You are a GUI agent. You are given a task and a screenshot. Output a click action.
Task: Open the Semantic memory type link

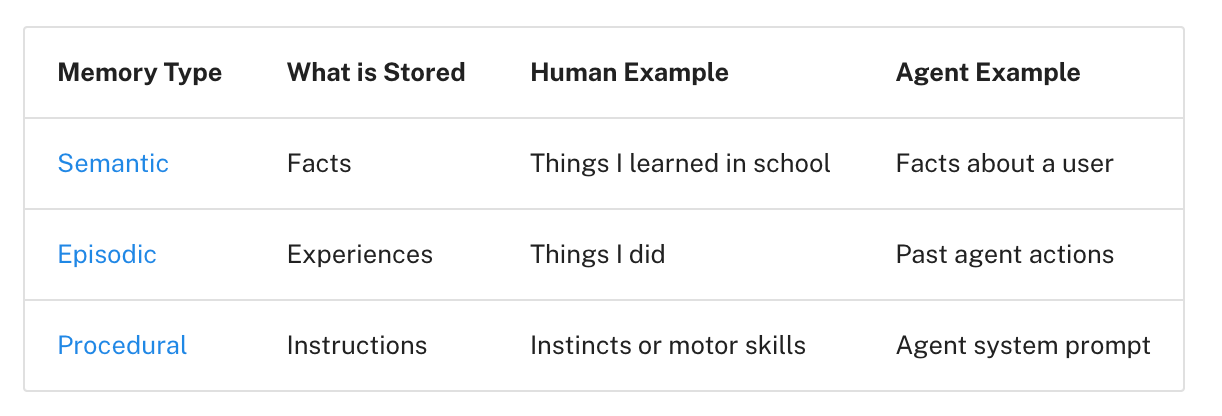coord(113,163)
